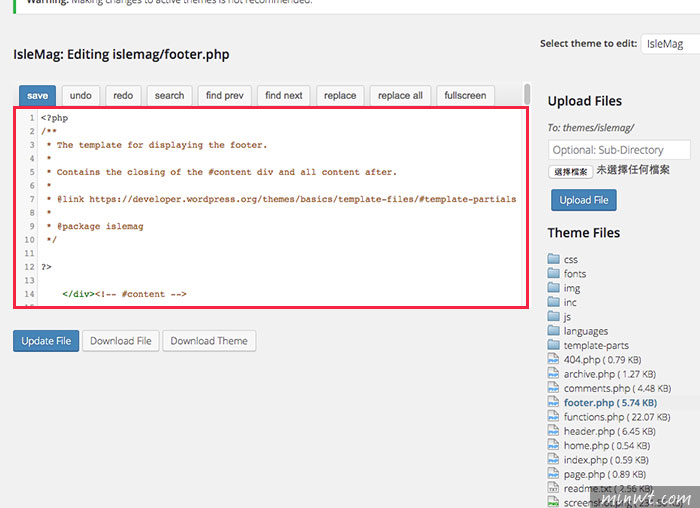
Task: Click the page.php file icon
Action: [554, 474]
